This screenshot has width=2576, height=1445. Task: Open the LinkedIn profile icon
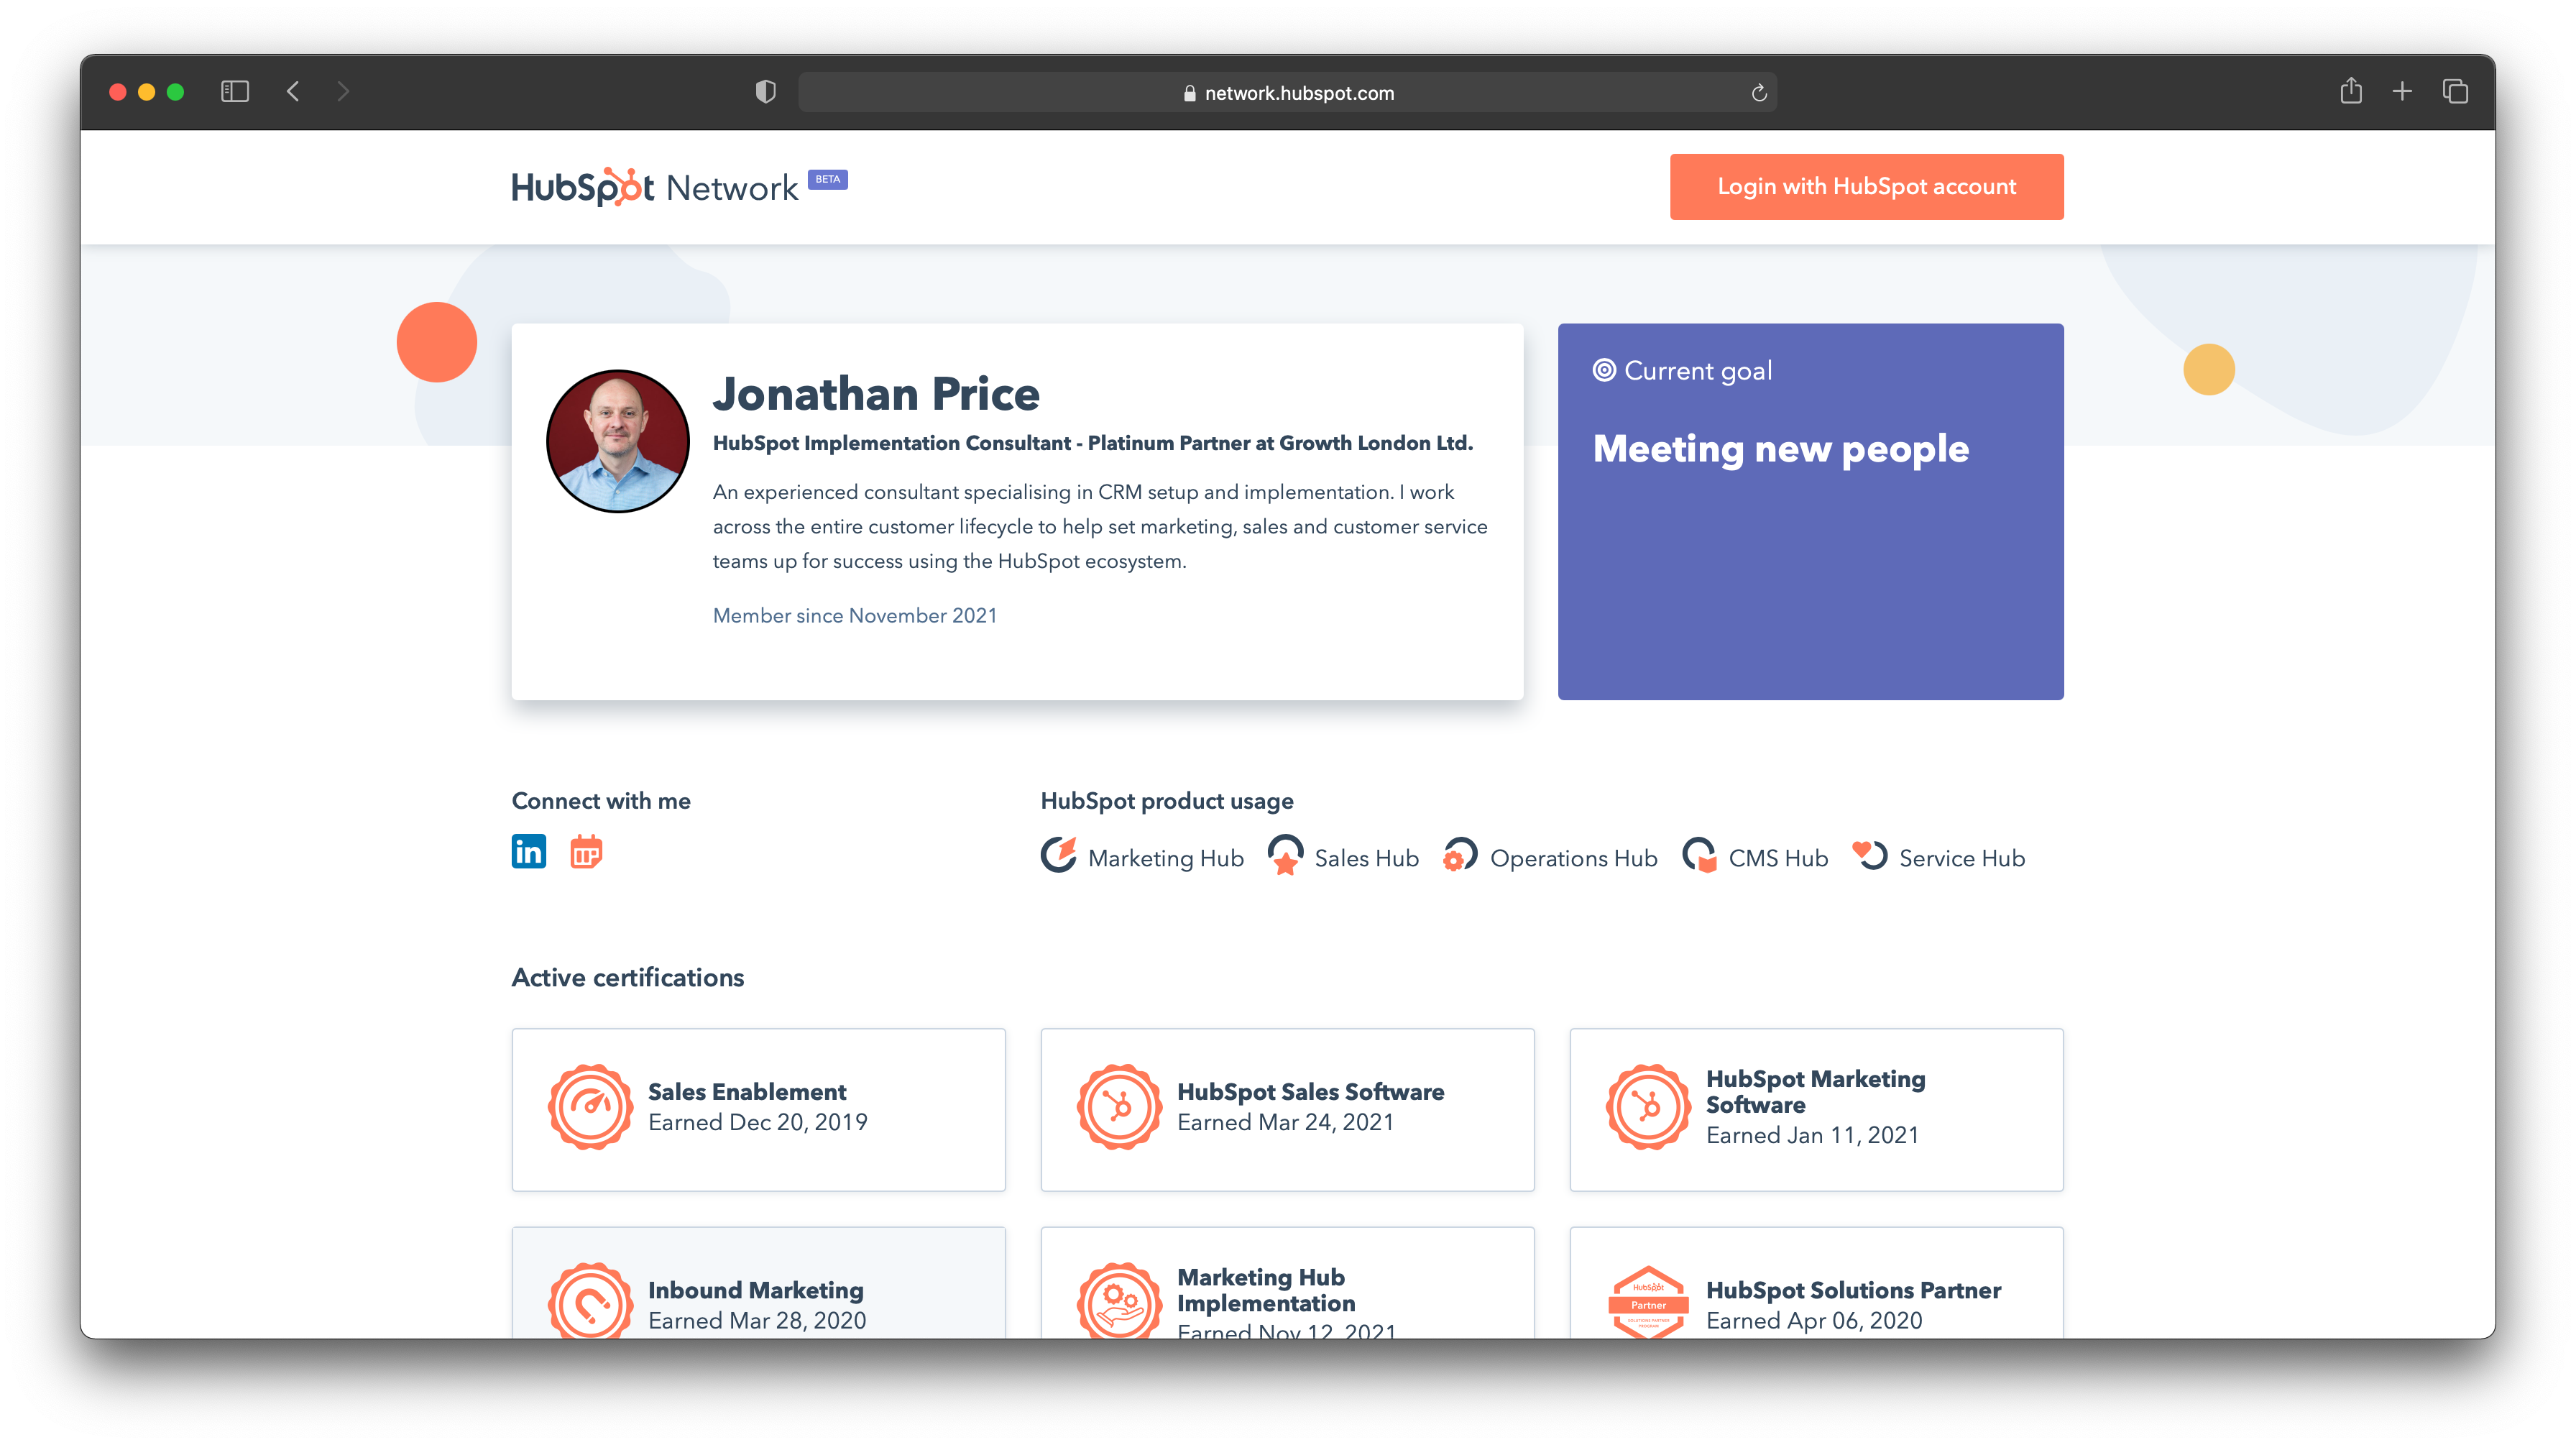click(x=528, y=852)
